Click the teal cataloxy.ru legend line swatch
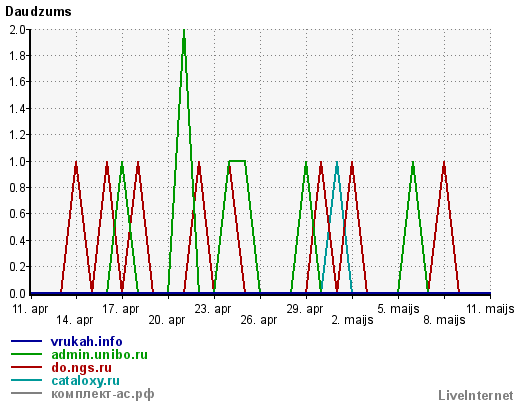Viewport: 520px width, 405px height. (x=26, y=380)
